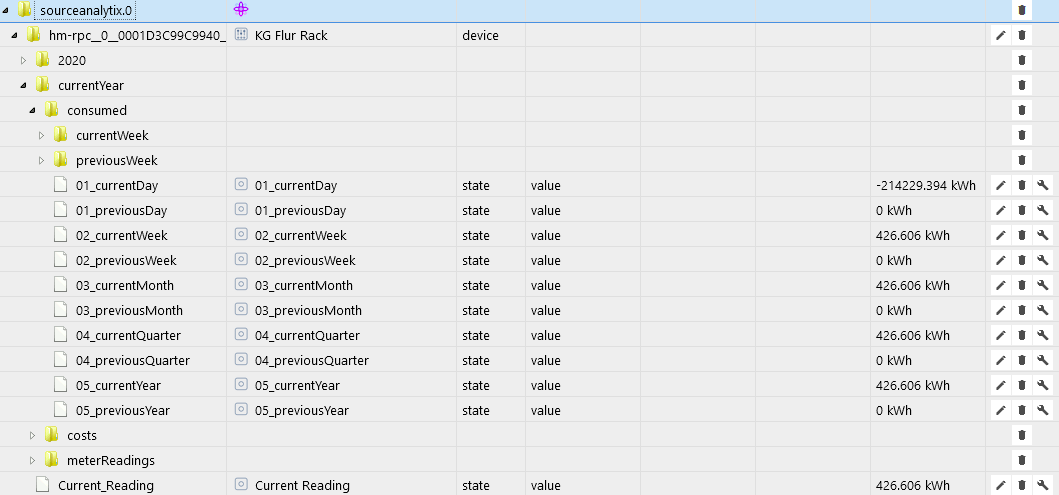Select the 05_previousYear tree item

123,410
